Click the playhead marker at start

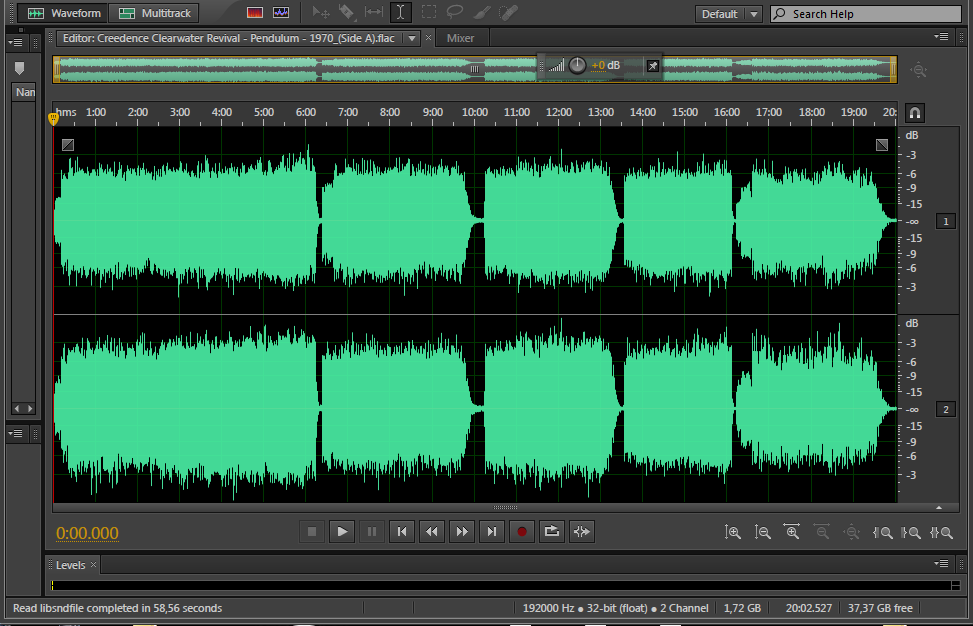coord(53,118)
